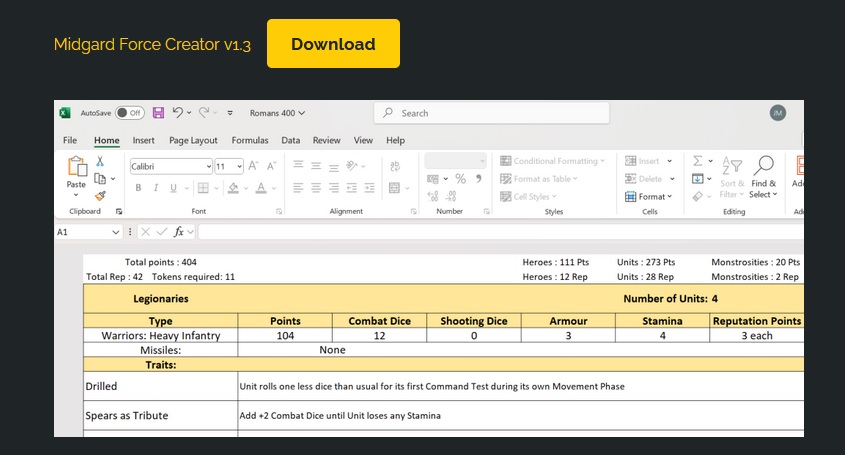Open the Help tab

[x=395, y=140]
